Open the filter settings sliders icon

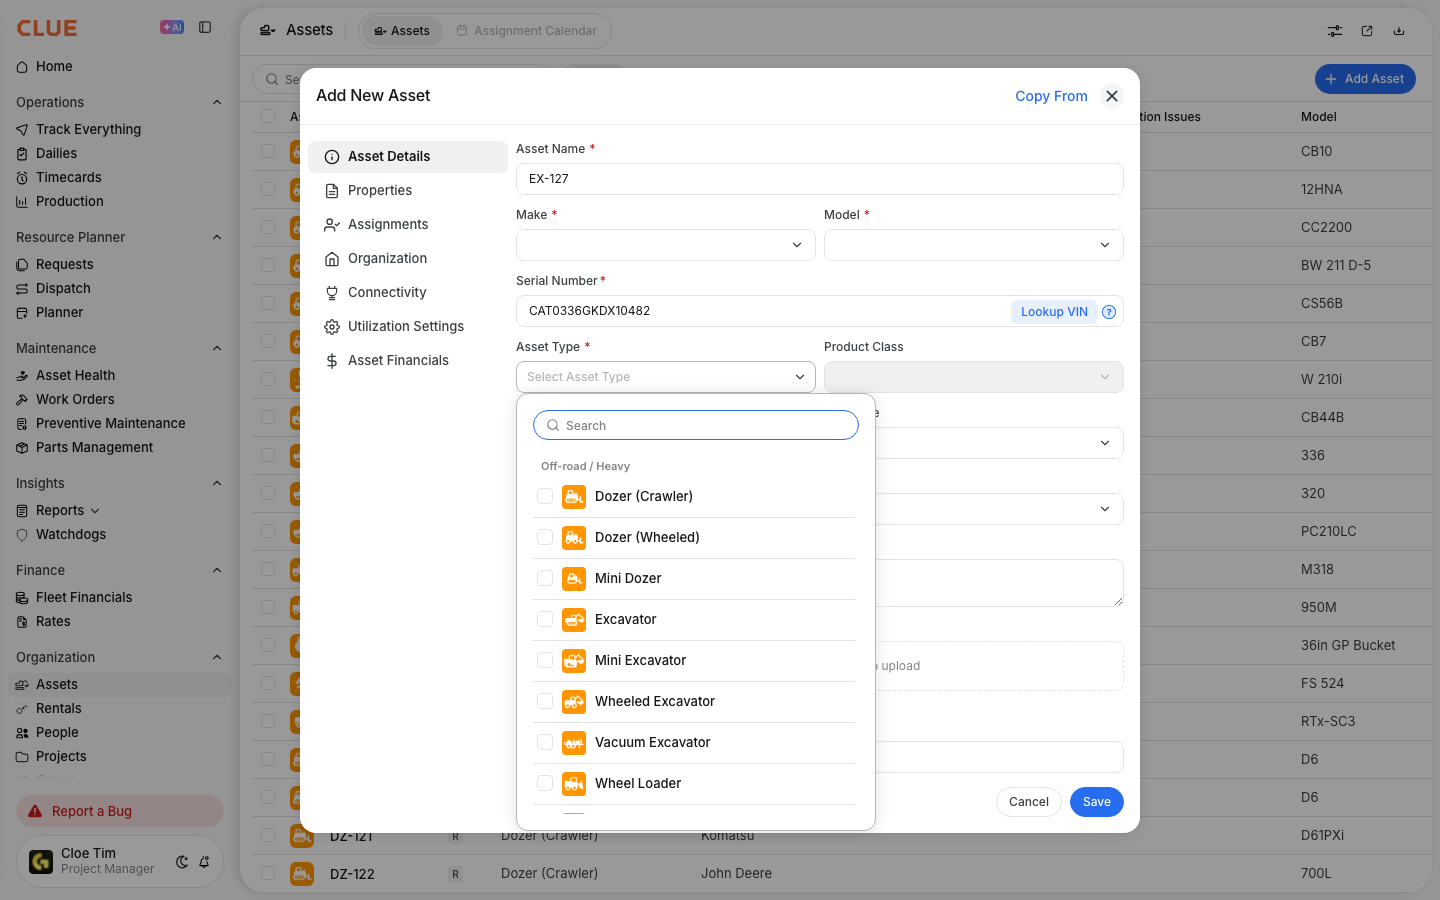click(x=1335, y=31)
